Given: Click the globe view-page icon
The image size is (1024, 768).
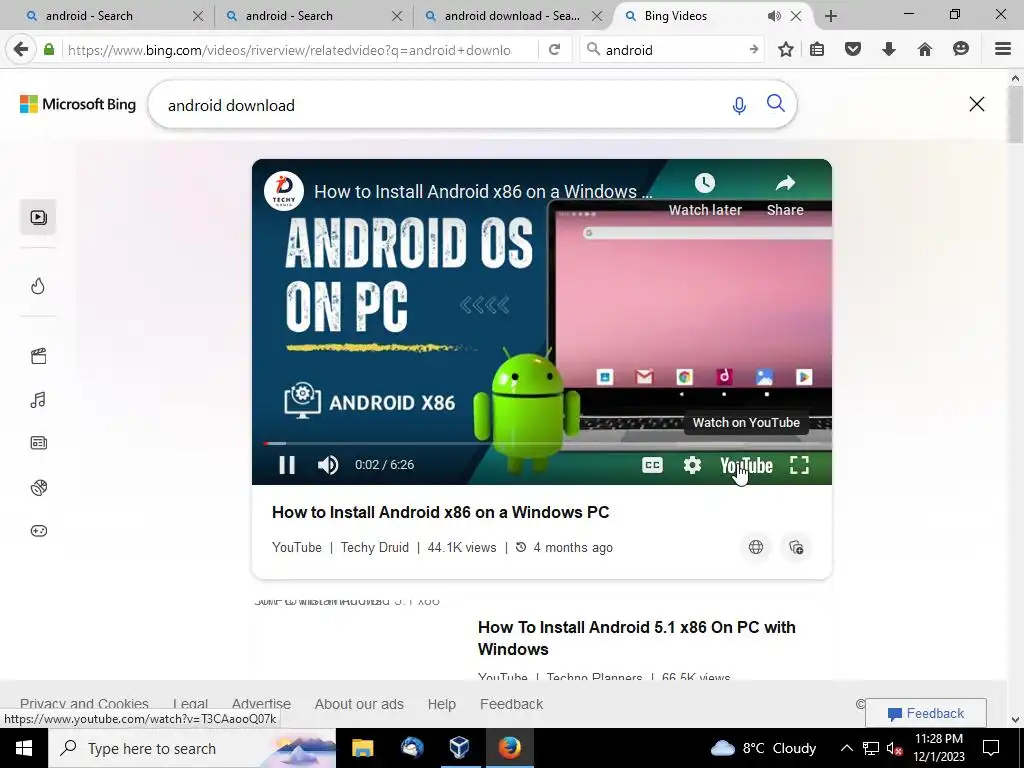Looking at the screenshot, I should click(756, 547).
